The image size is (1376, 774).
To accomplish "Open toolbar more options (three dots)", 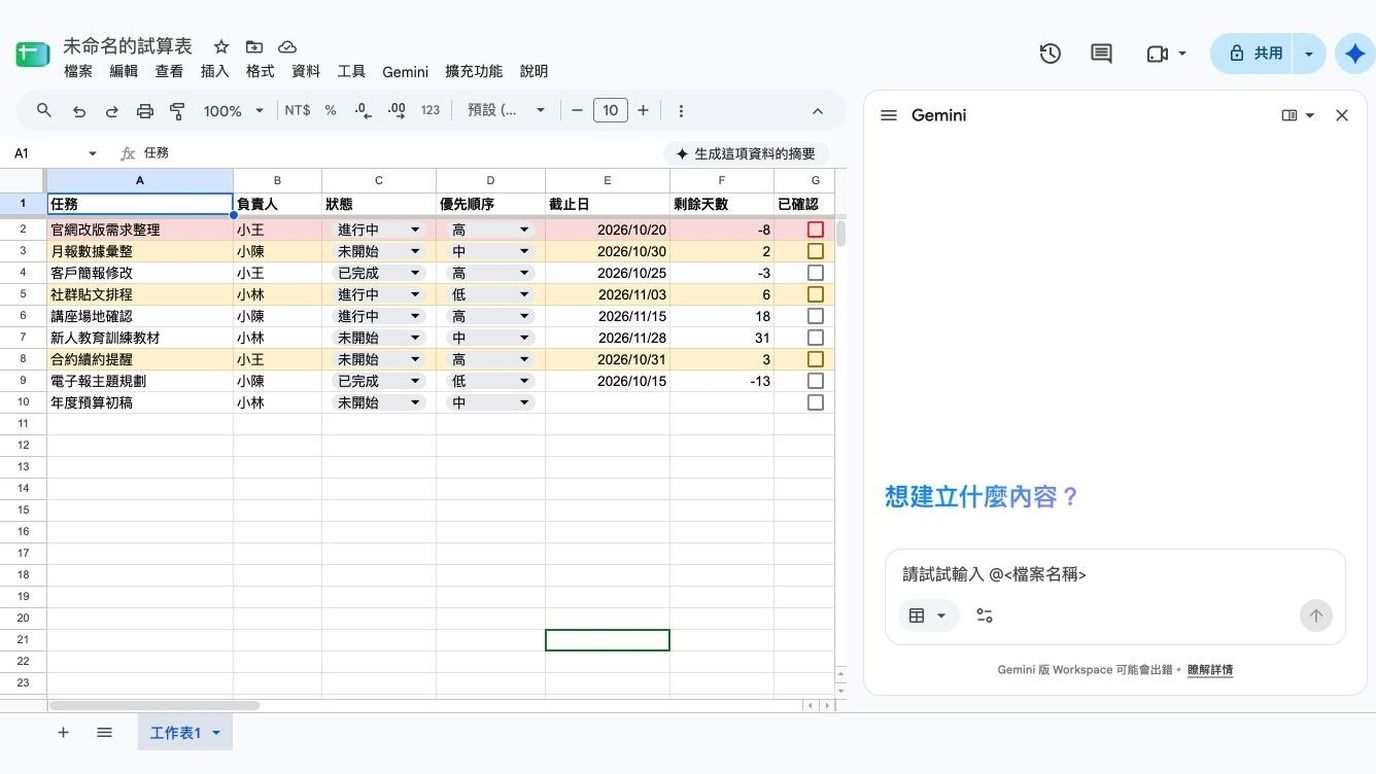I will pos(681,111).
